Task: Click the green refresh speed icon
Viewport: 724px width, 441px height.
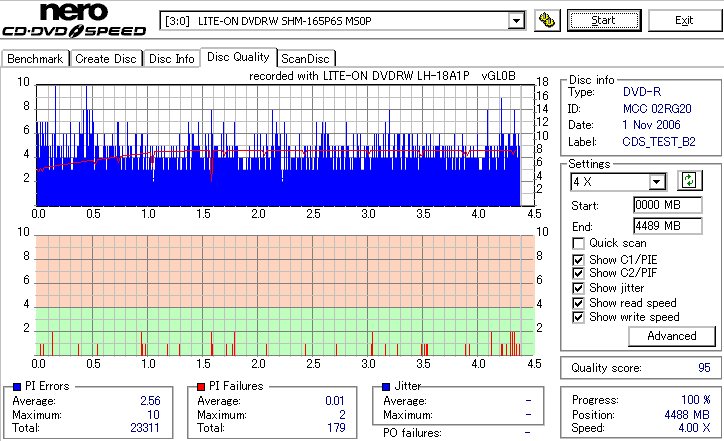Action: (x=689, y=180)
